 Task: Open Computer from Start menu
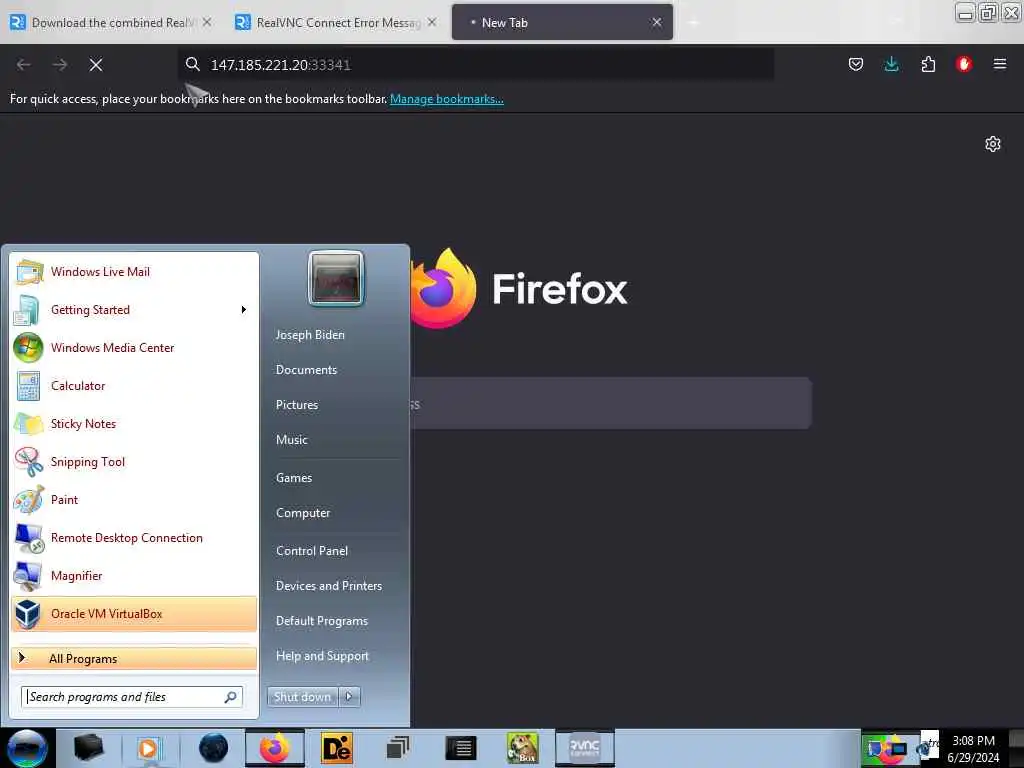click(x=303, y=513)
